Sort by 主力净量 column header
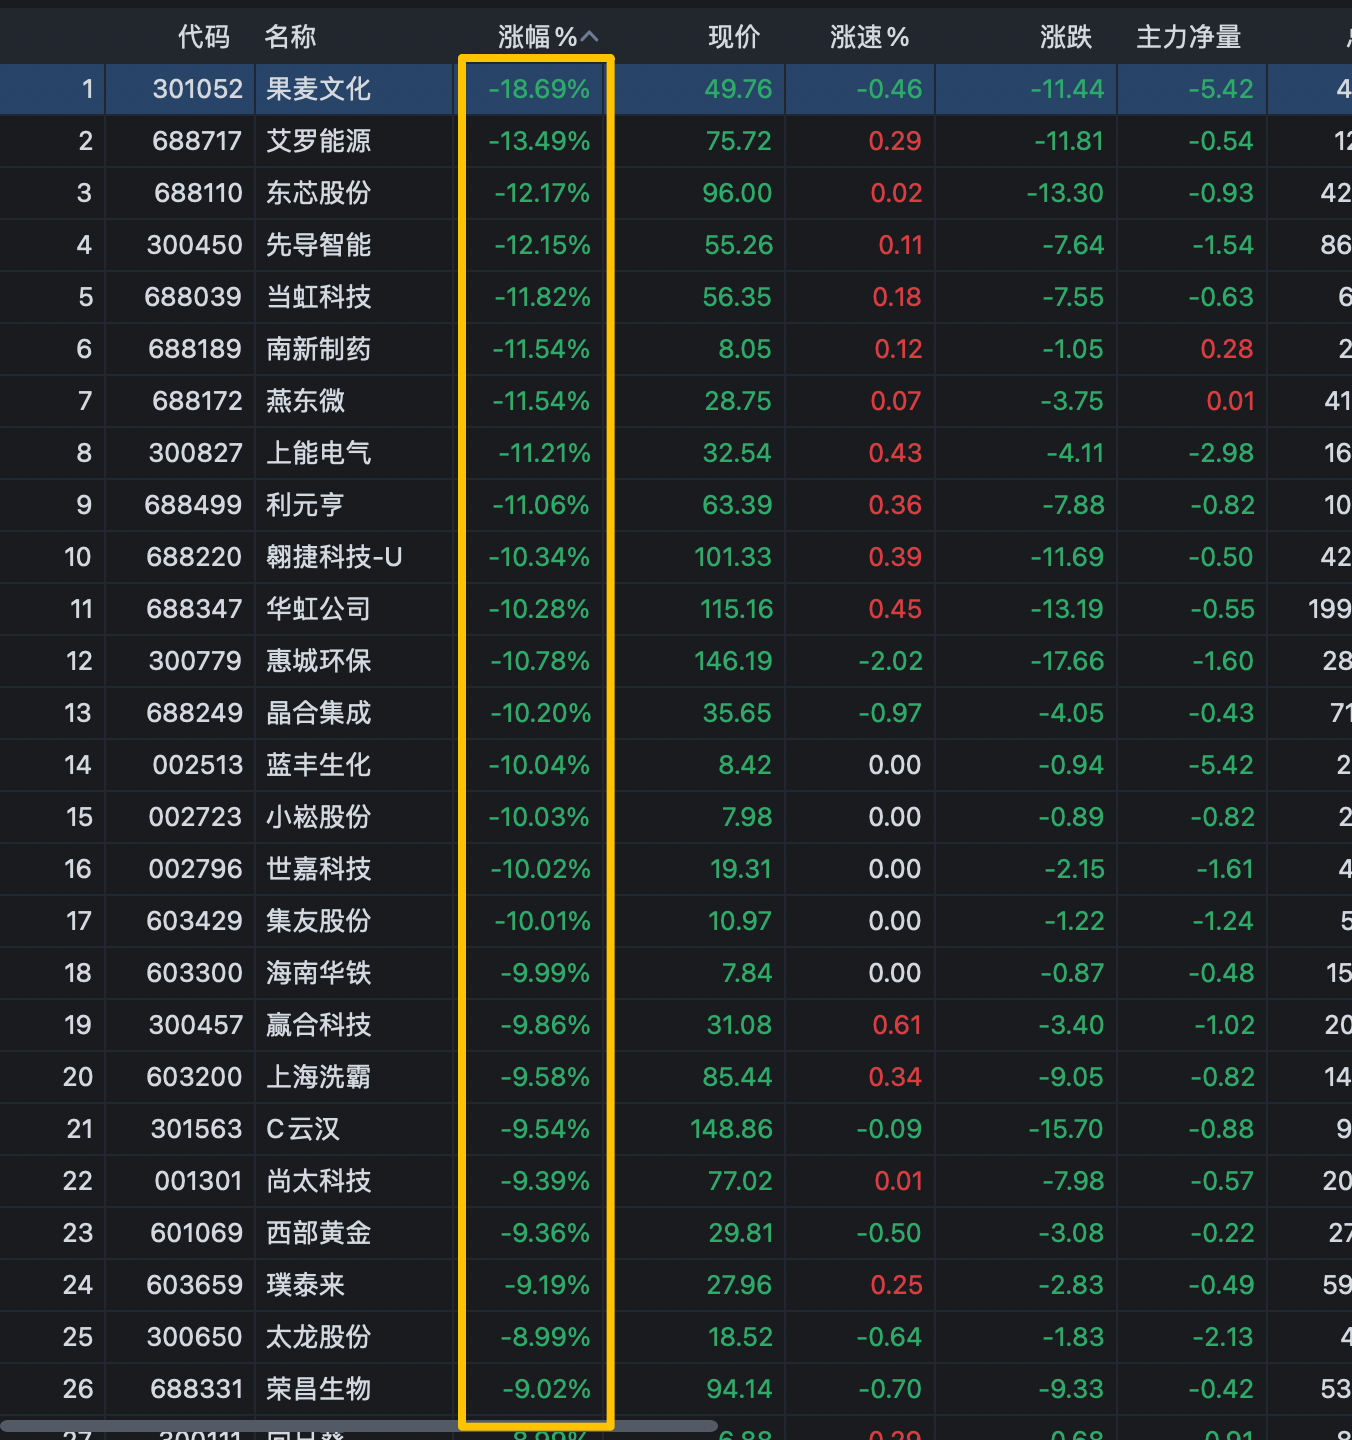This screenshot has height=1440, width=1352. coord(1189,37)
